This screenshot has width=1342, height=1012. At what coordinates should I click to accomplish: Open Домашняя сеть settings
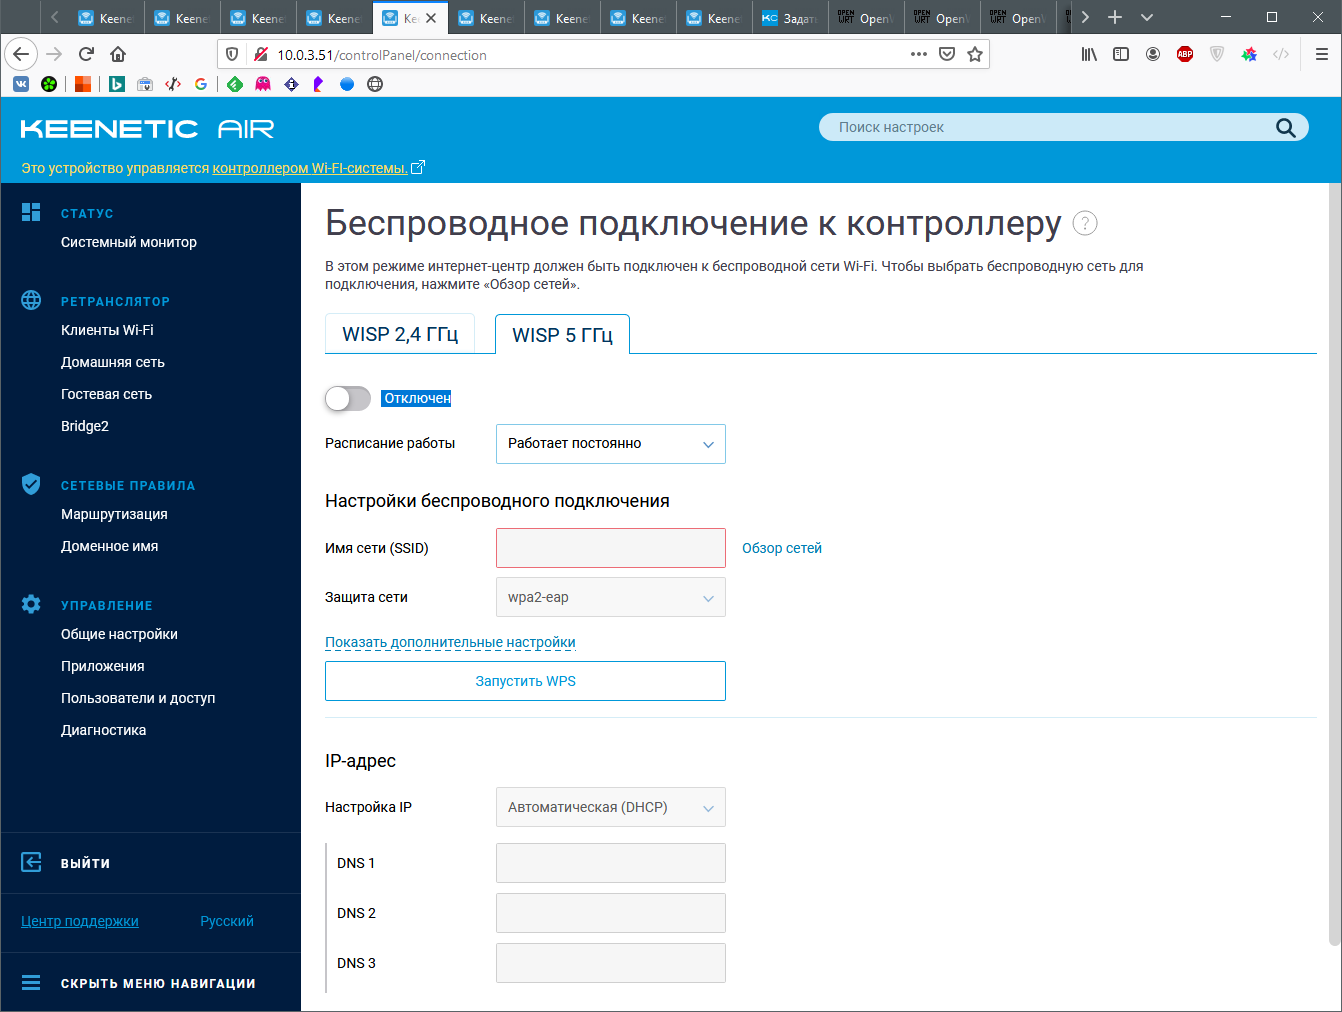click(113, 362)
